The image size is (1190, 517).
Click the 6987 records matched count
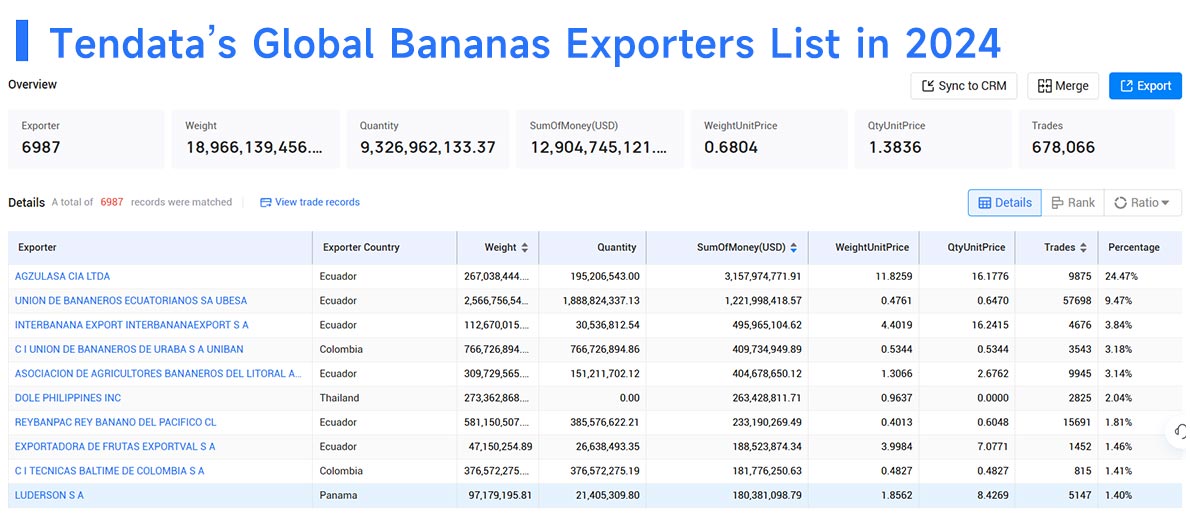112,202
